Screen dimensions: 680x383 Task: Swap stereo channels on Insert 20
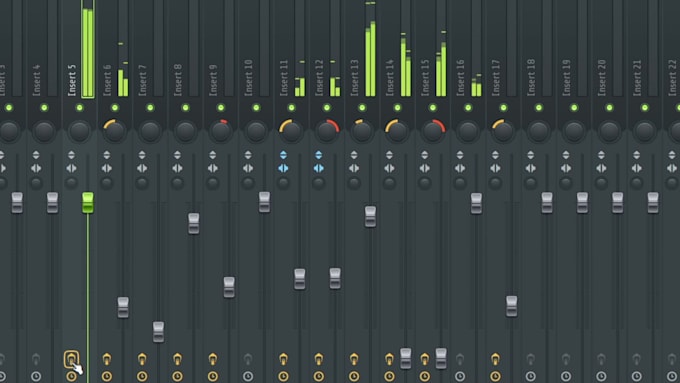[601, 168]
